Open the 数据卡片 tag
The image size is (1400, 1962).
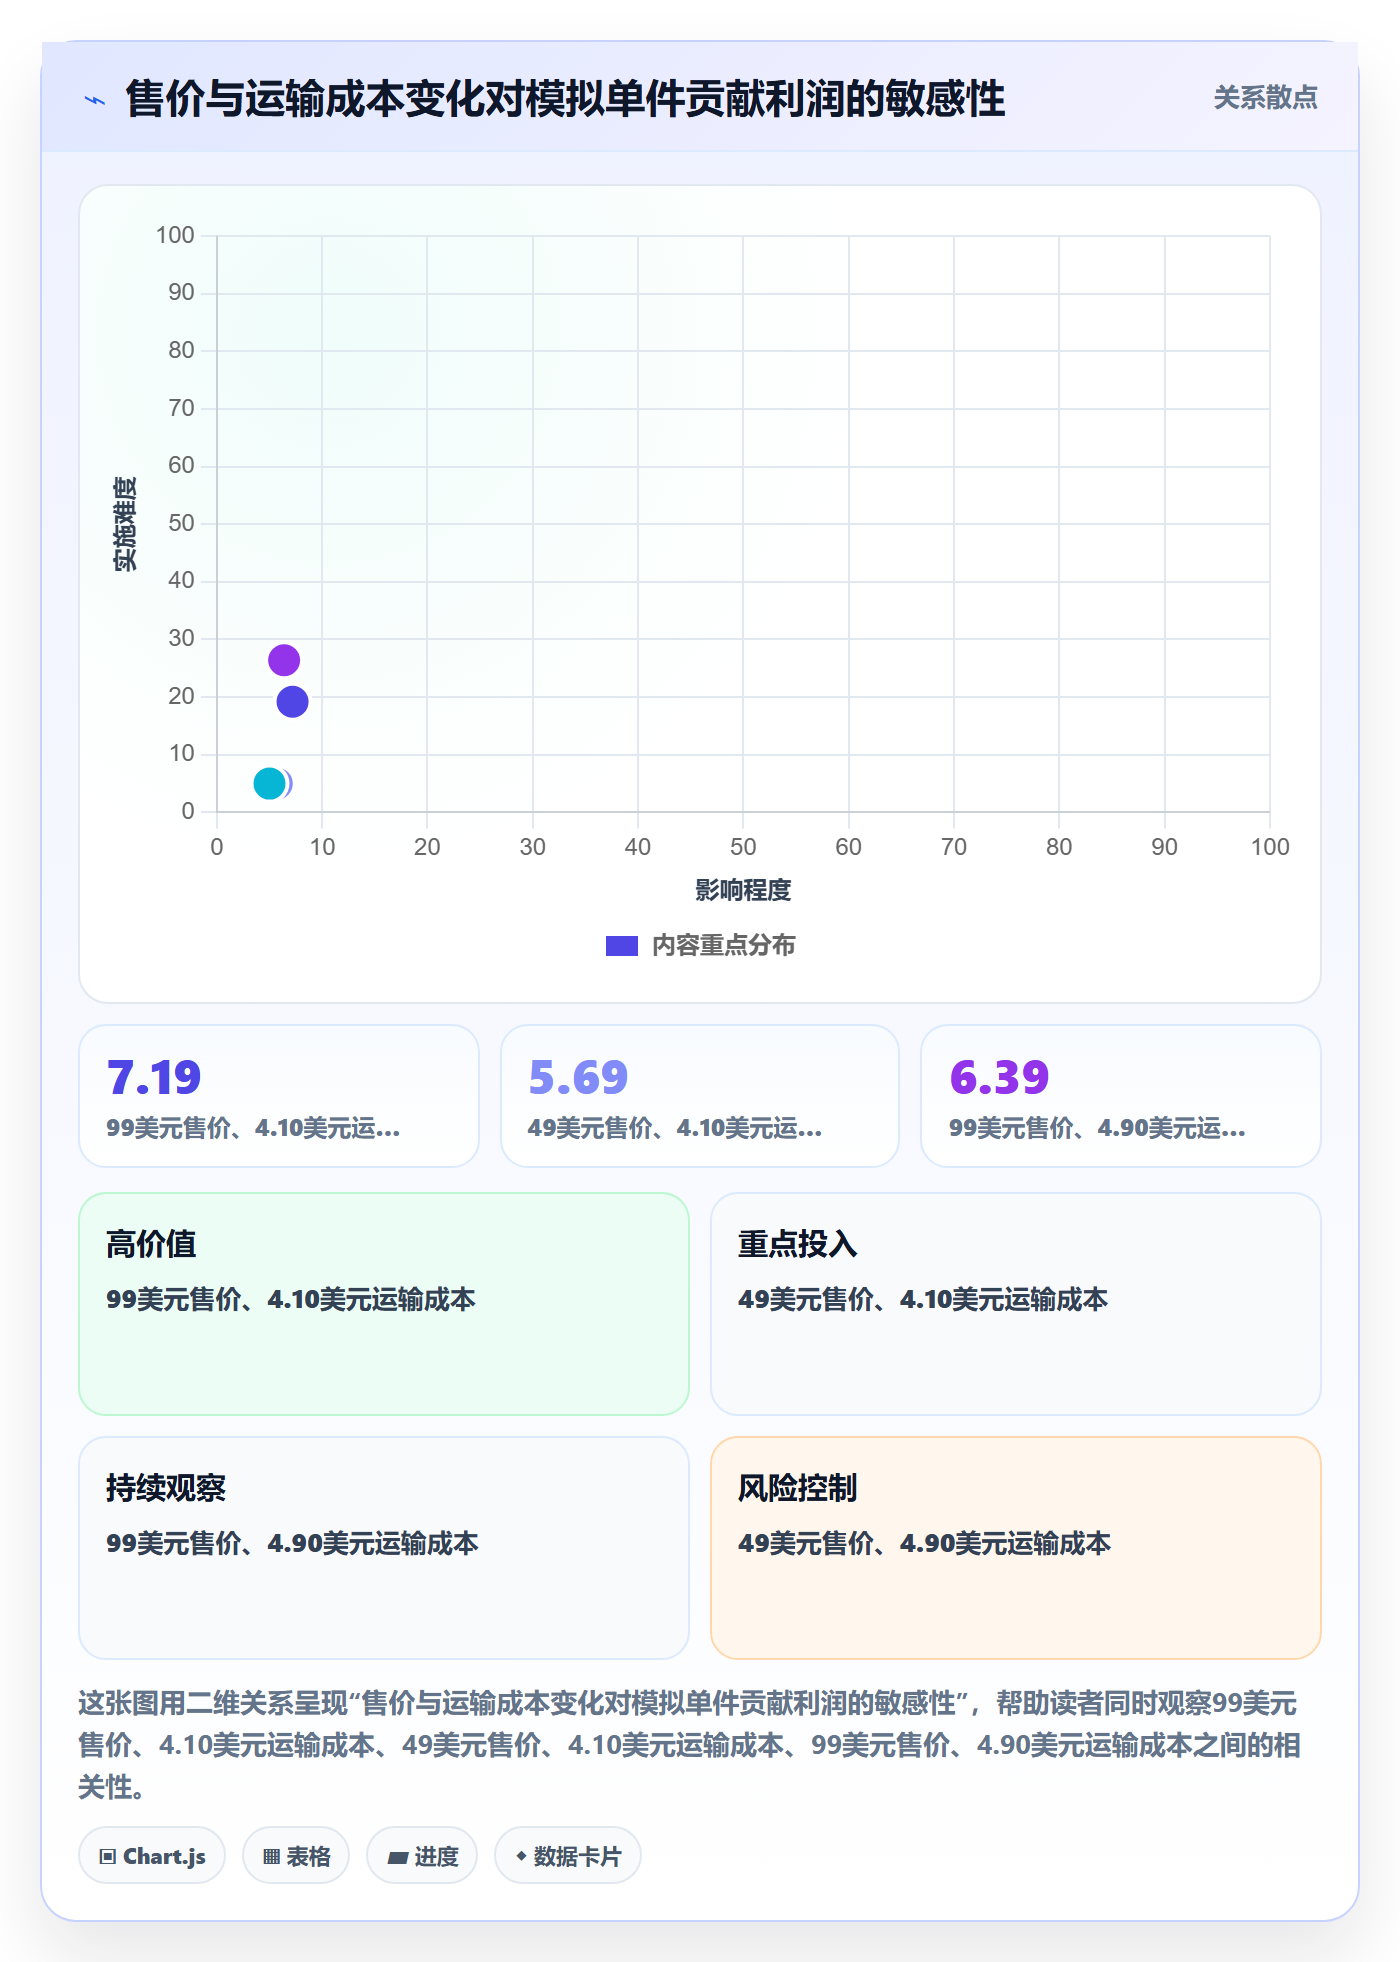[568, 1856]
